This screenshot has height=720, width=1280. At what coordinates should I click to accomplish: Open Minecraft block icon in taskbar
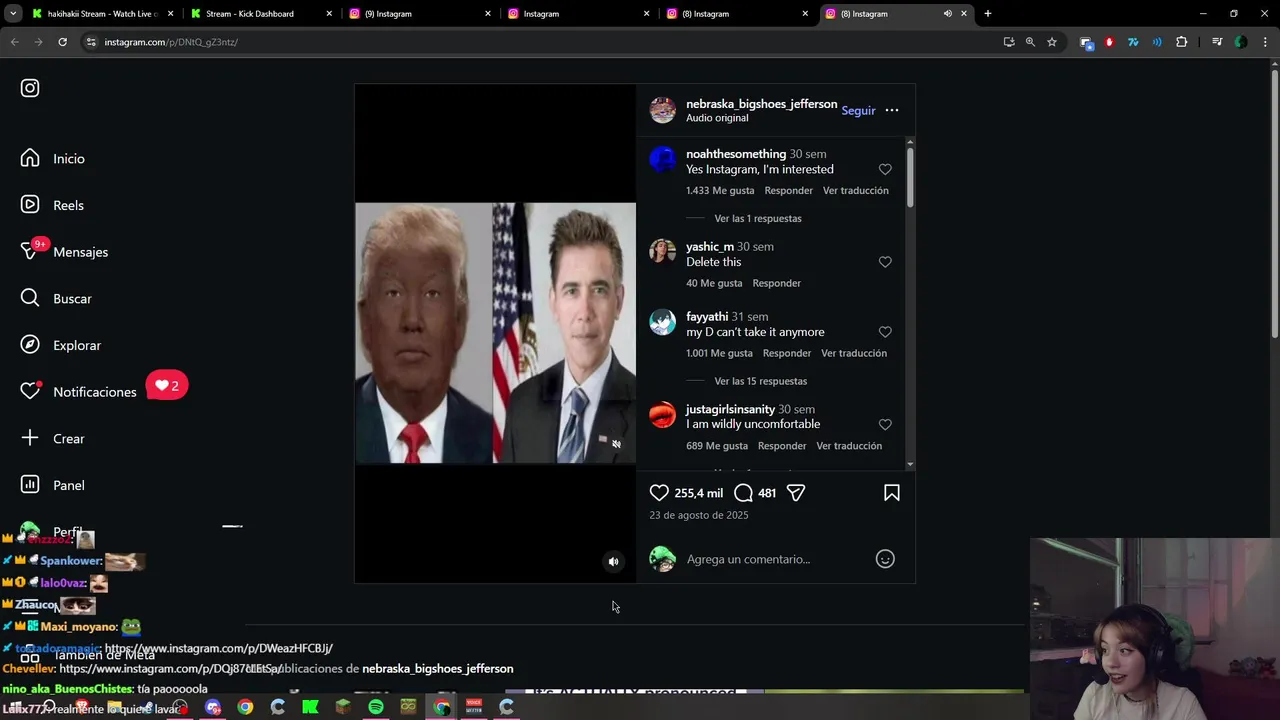tap(343, 707)
